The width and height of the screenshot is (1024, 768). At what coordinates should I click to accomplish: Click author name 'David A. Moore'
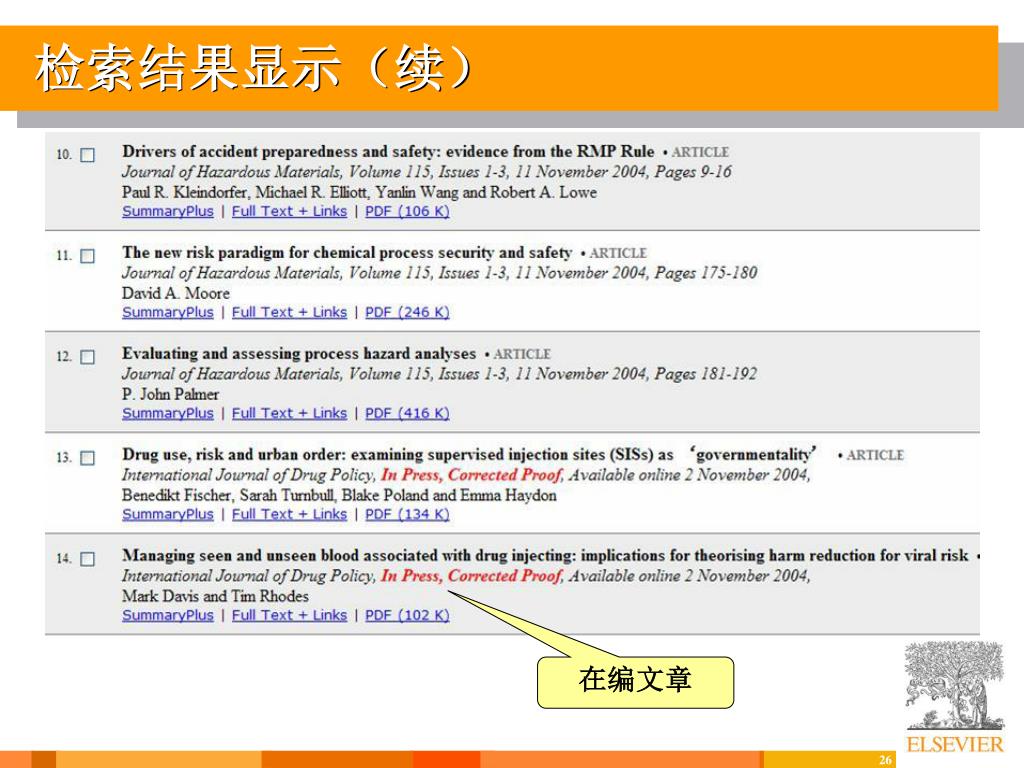point(176,293)
